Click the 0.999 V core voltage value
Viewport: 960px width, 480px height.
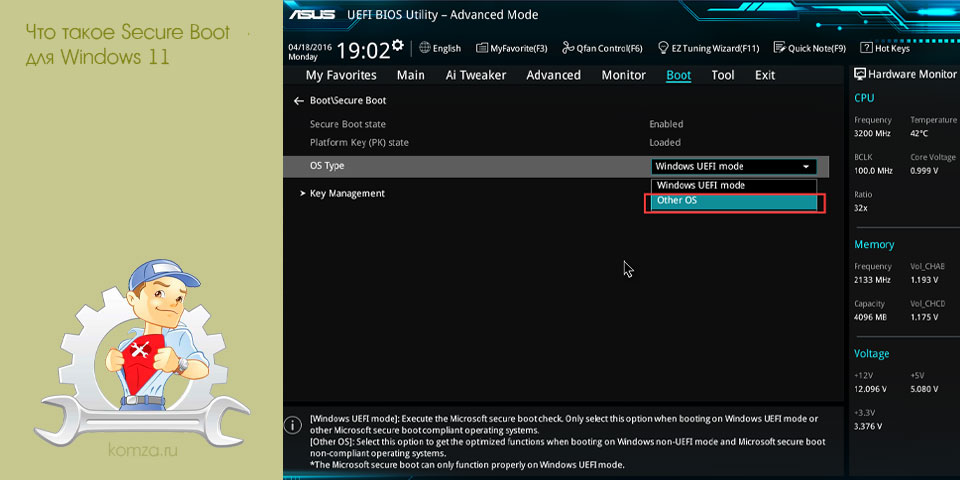924,170
